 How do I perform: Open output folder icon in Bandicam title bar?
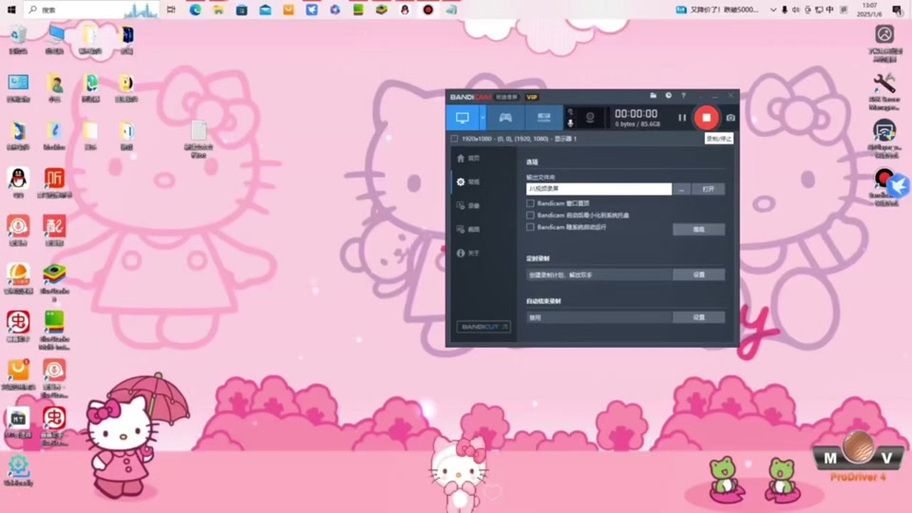tap(653, 95)
